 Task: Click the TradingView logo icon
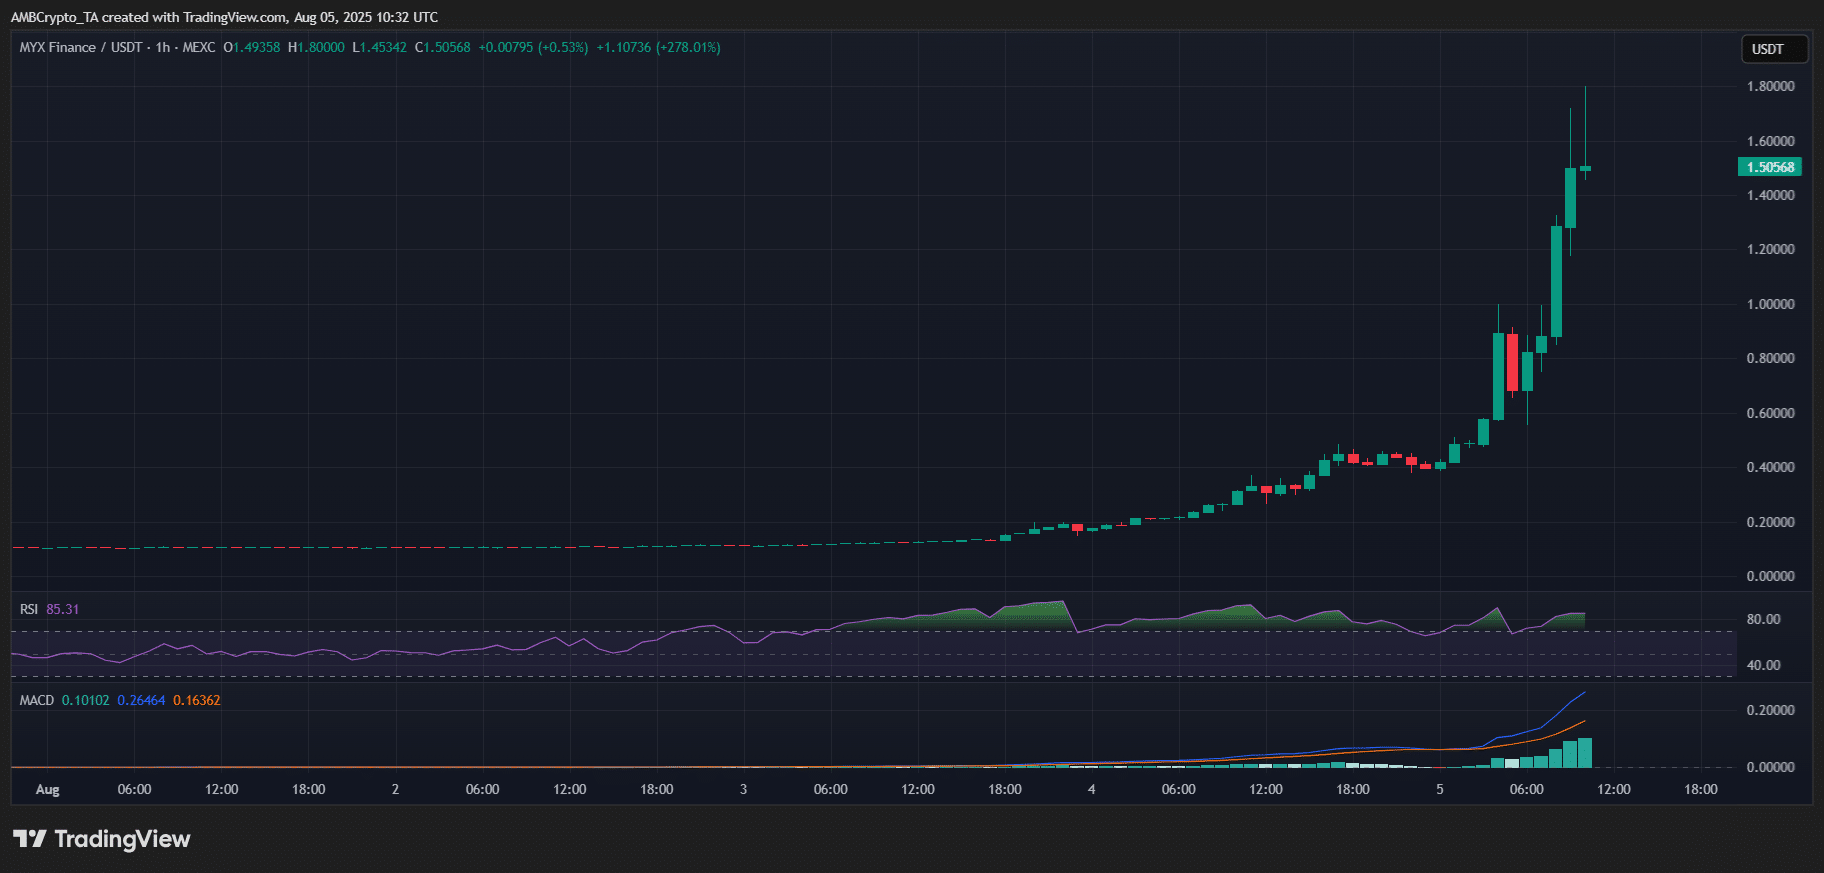tap(29, 838)
